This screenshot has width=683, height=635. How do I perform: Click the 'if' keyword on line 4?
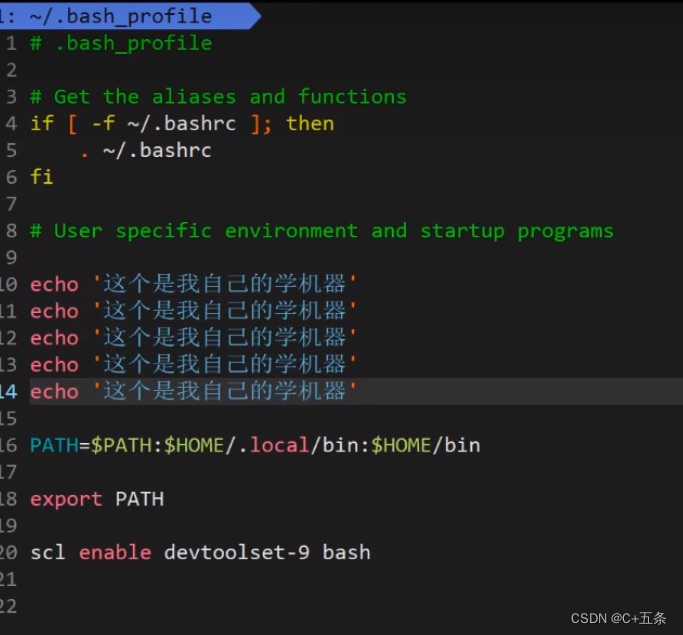42,123
